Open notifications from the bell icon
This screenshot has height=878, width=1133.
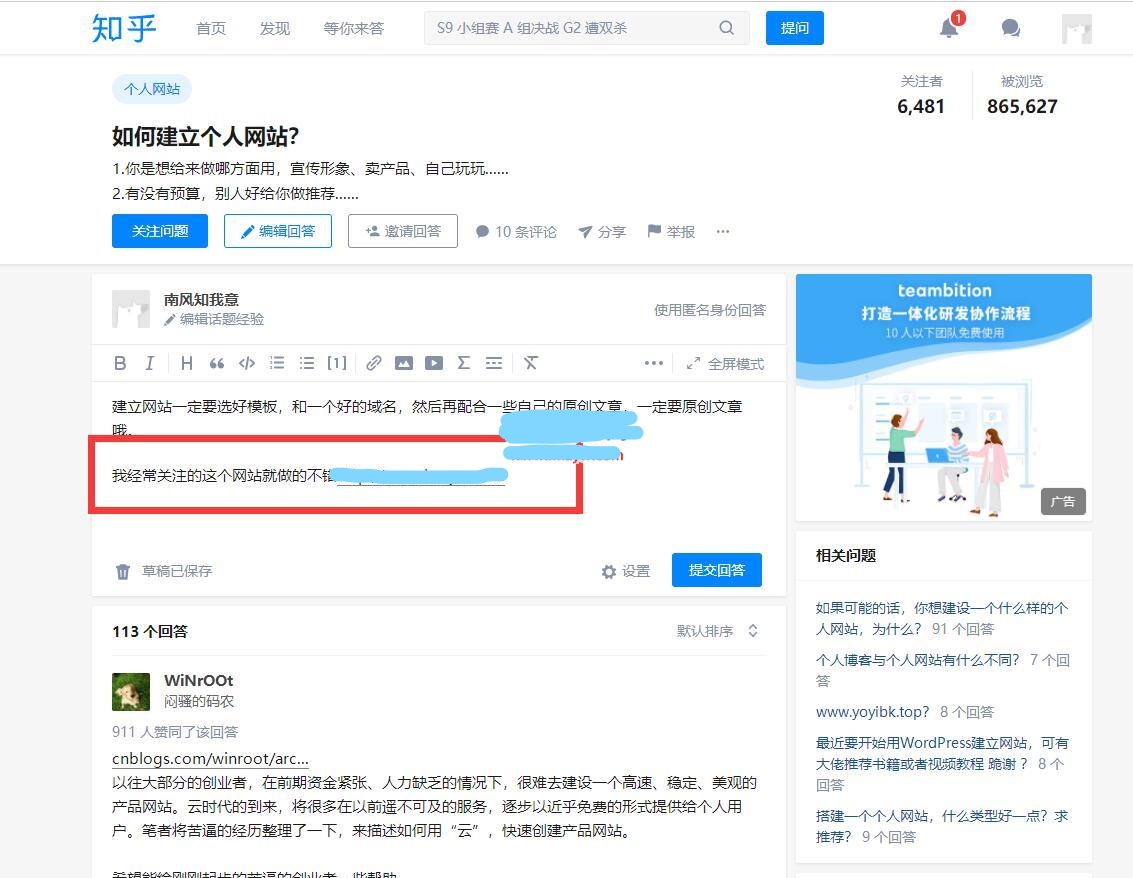(x=948, y=28)
